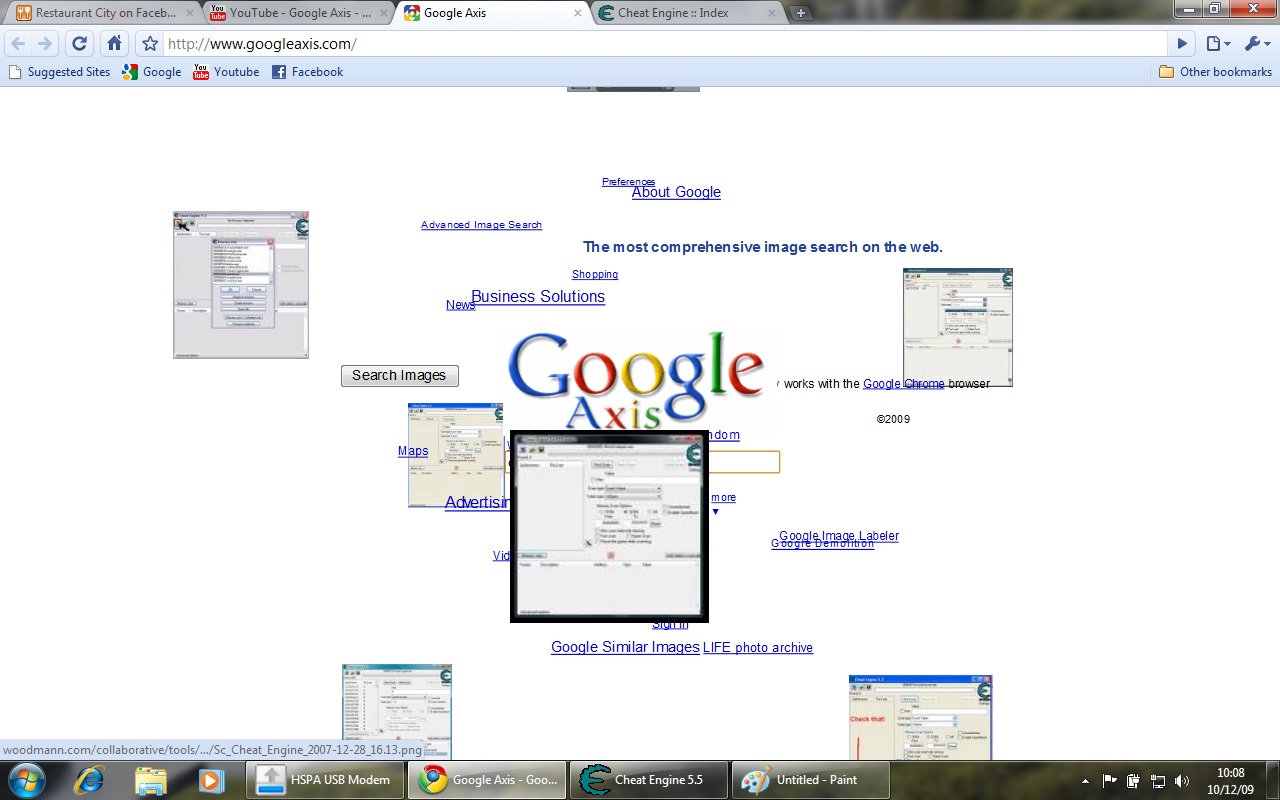Launch Windows Media Player from the taskbar
Image resolution: width=1280 pixels, height=800 pixels.
click(211, 780)
